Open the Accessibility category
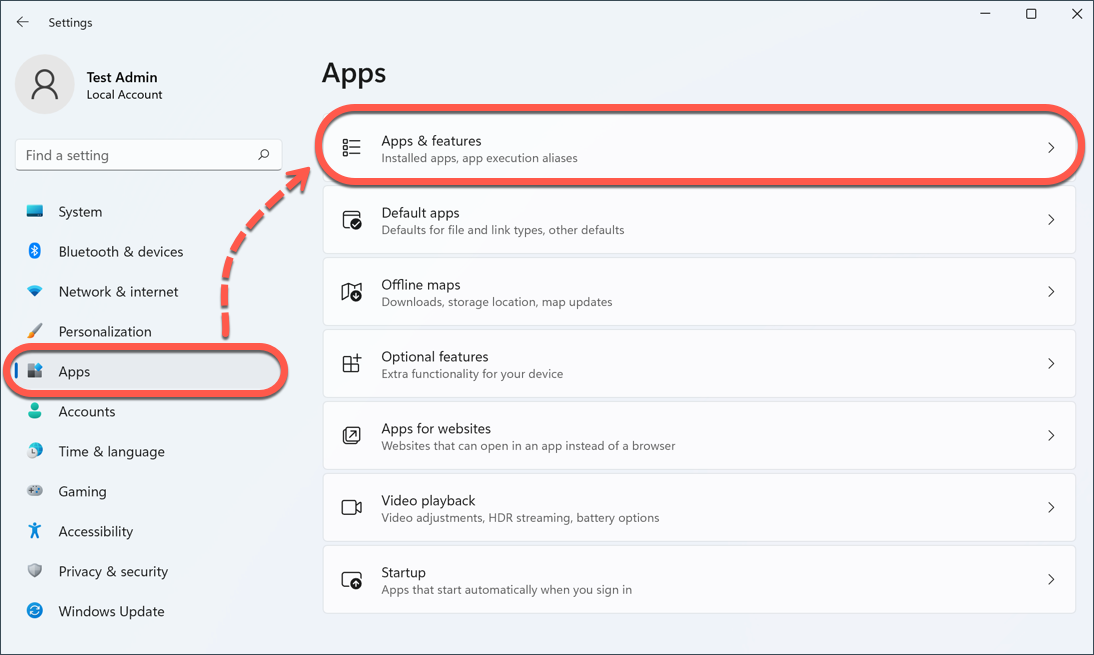1094x655 pixels. pyautogui.click(x=147, y=531)
